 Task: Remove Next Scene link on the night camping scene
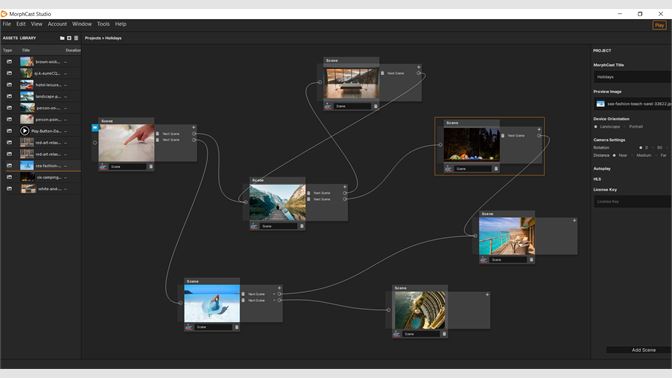[x=503, y=136]
